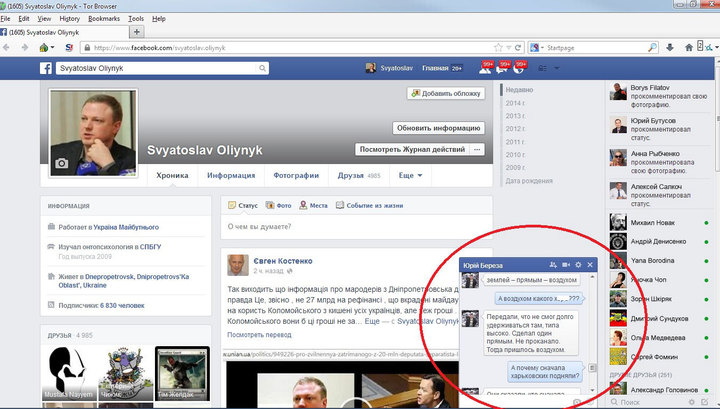Click Обновить информацию button
Image resolution: width=720 pixels, height=409 pixels.
(439, 128)
